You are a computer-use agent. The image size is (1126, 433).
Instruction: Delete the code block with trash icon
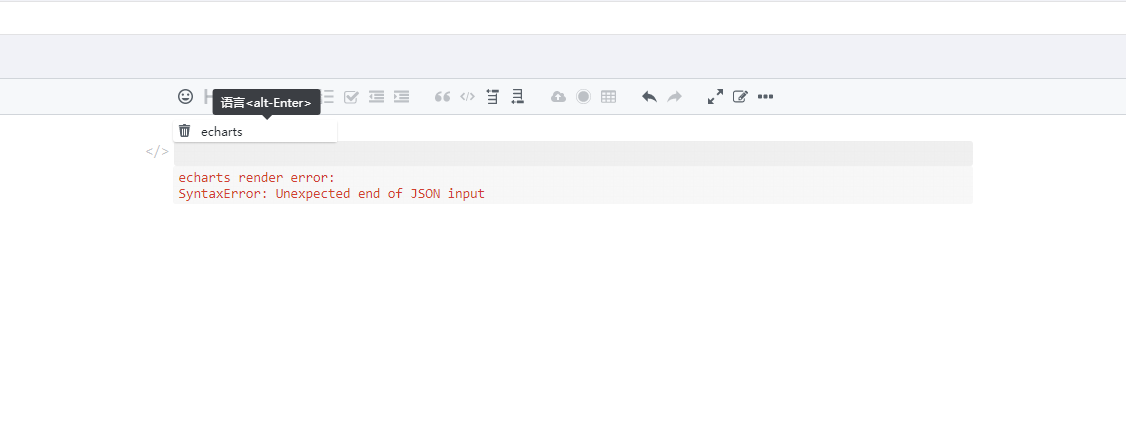[185, 131]
